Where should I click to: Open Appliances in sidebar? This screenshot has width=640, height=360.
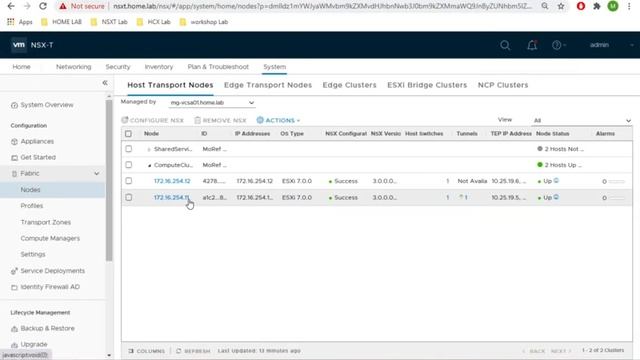click(33, 141)
